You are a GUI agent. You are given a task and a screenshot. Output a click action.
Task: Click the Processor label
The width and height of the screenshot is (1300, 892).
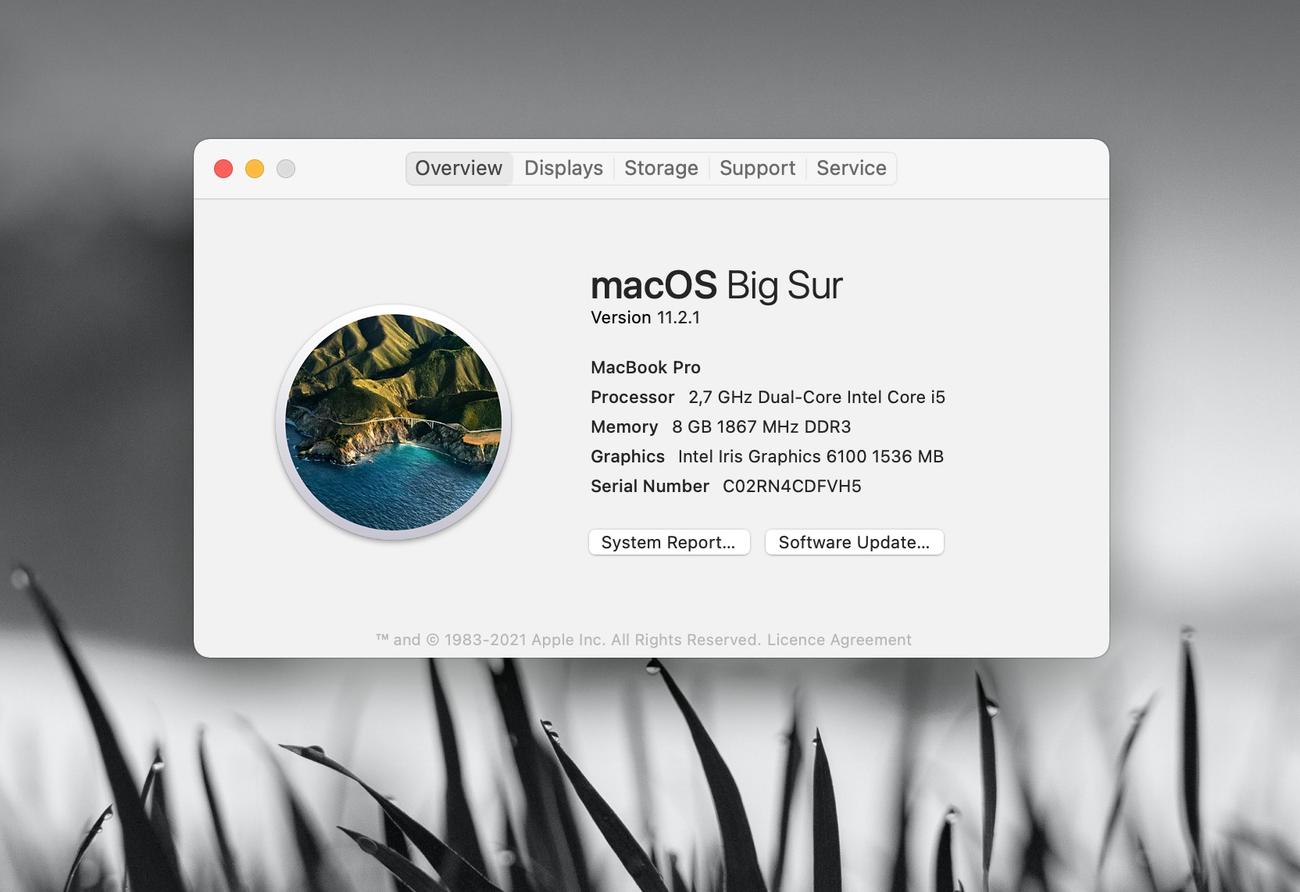point(632,397)
